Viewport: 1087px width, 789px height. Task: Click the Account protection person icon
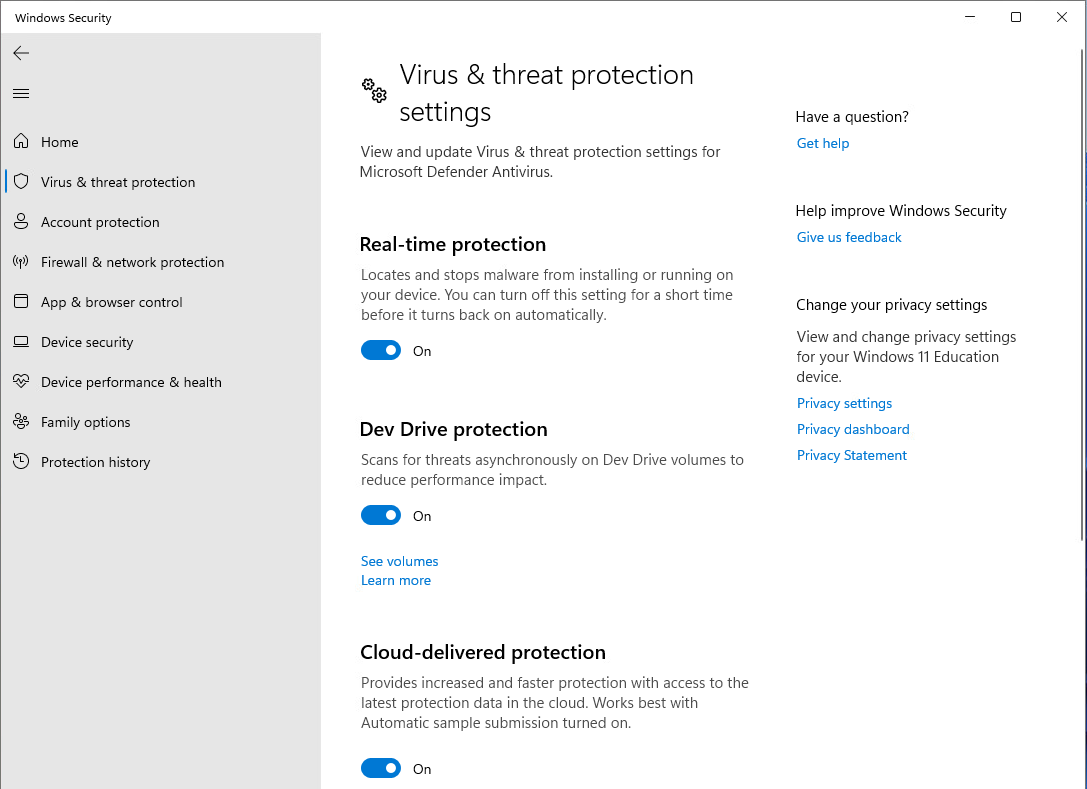click(21, 222)
